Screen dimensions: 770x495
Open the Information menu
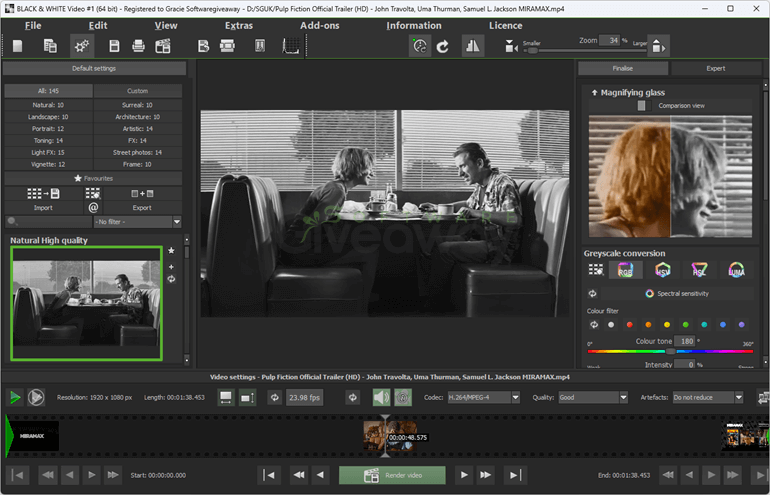[413, 26]
